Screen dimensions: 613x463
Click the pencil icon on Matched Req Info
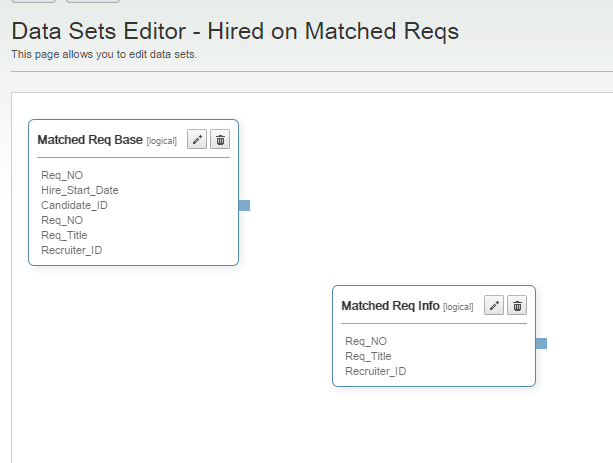[493, 306]
